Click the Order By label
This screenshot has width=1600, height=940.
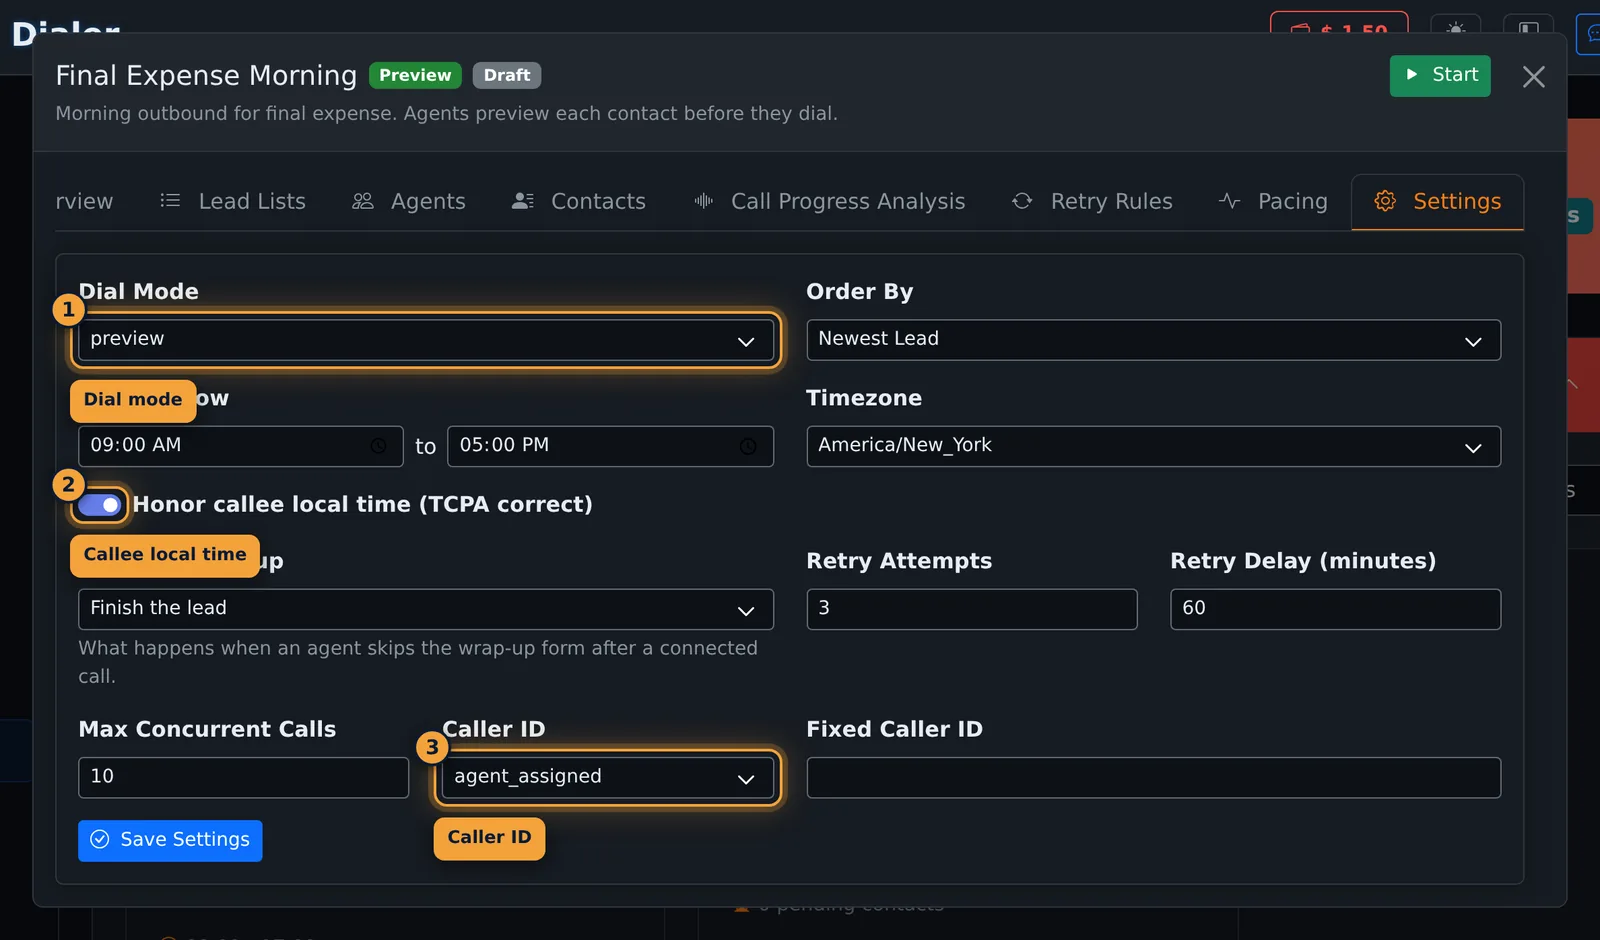[x=859, y=292]
